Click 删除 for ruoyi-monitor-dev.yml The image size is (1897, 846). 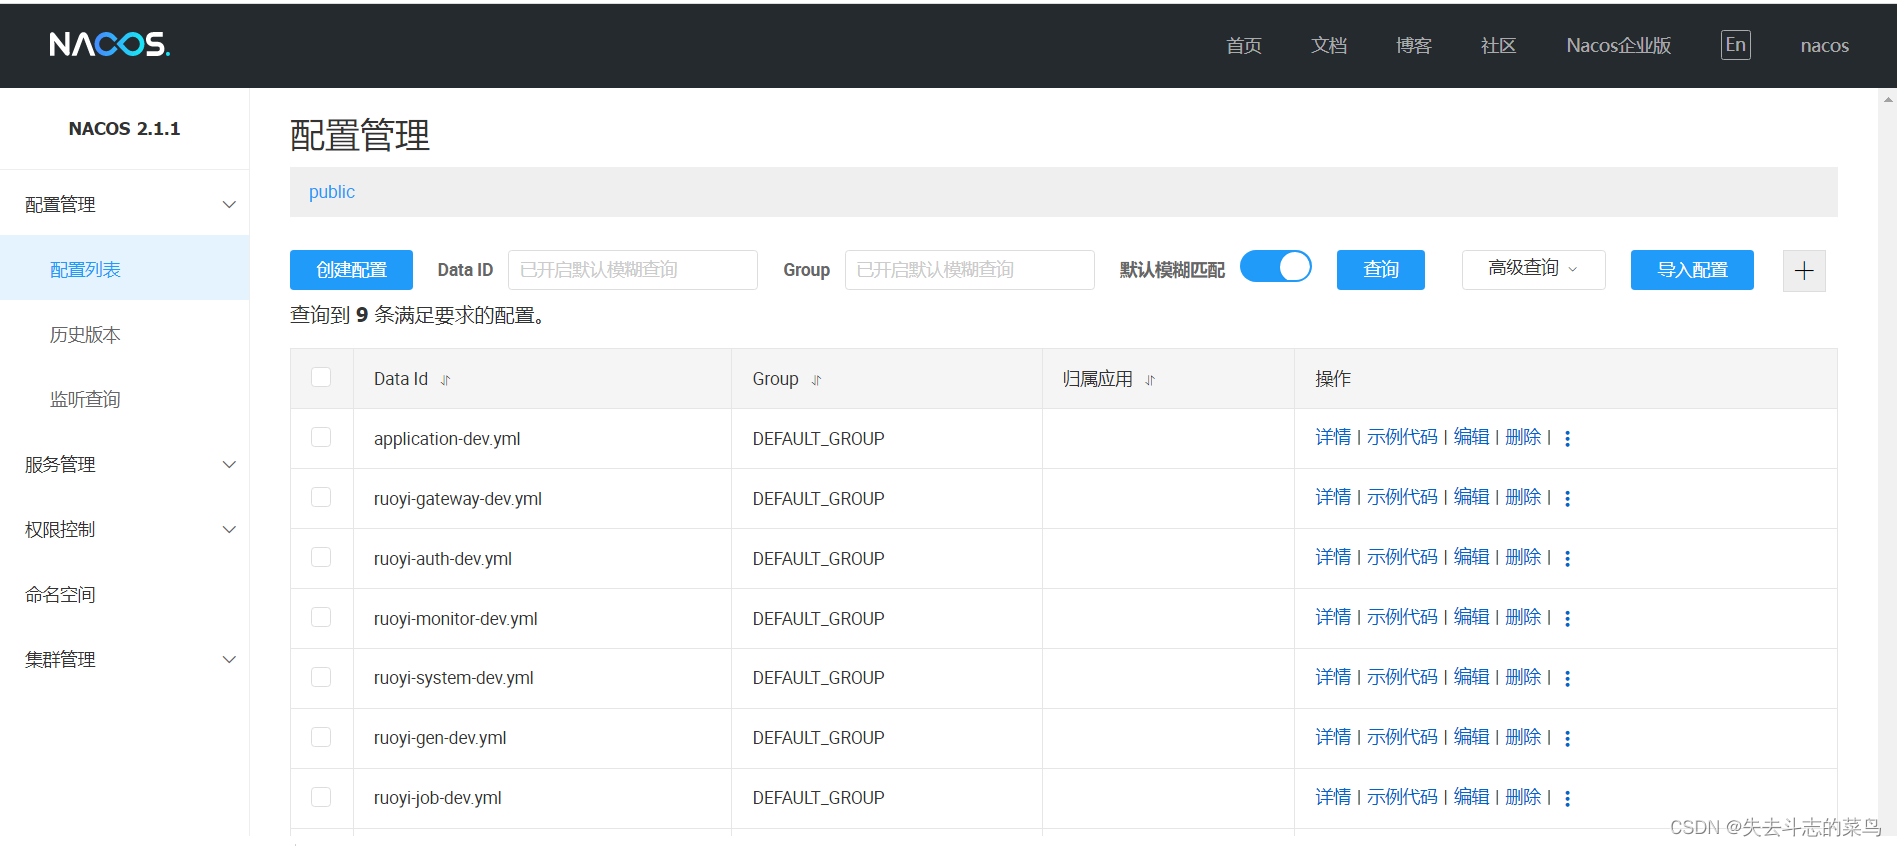pyautogui.click(x=1523, y=617)
